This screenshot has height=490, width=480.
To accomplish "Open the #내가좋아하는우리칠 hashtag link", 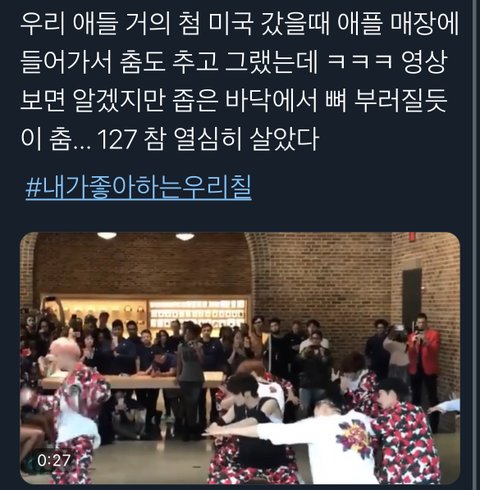I will point(139,188).
